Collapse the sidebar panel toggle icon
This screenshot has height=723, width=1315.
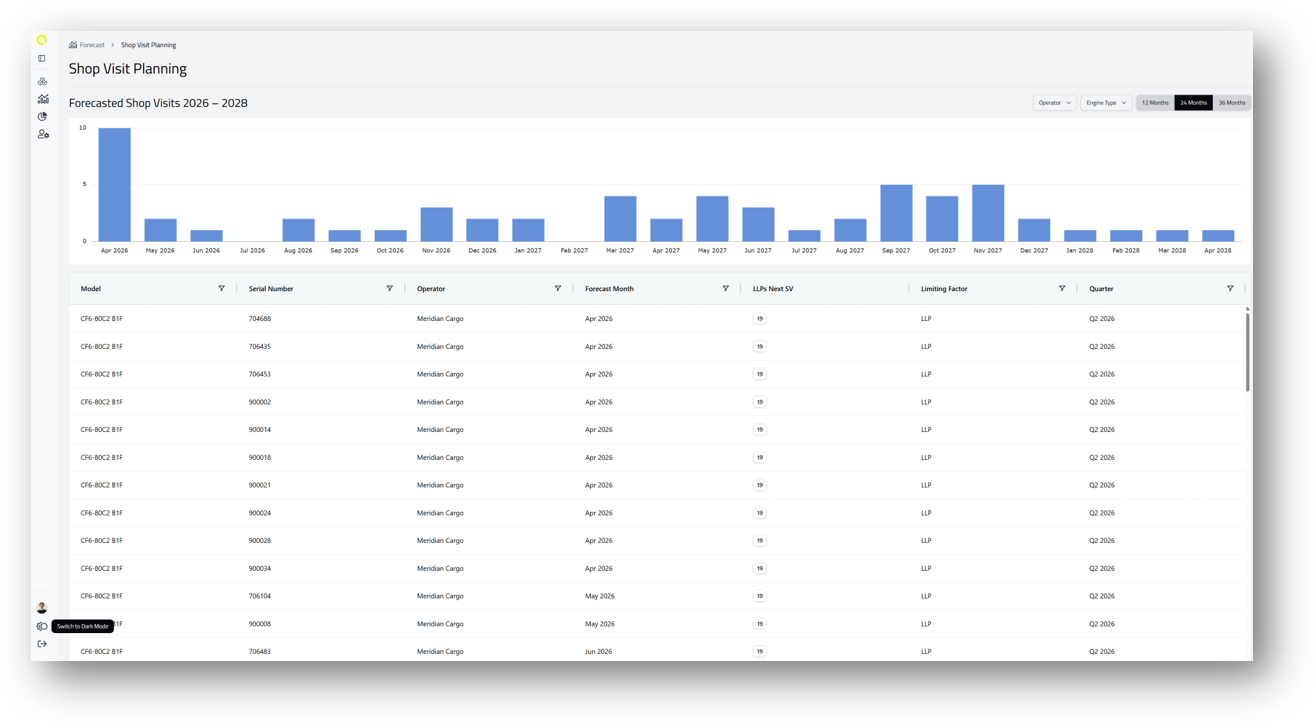42,59
